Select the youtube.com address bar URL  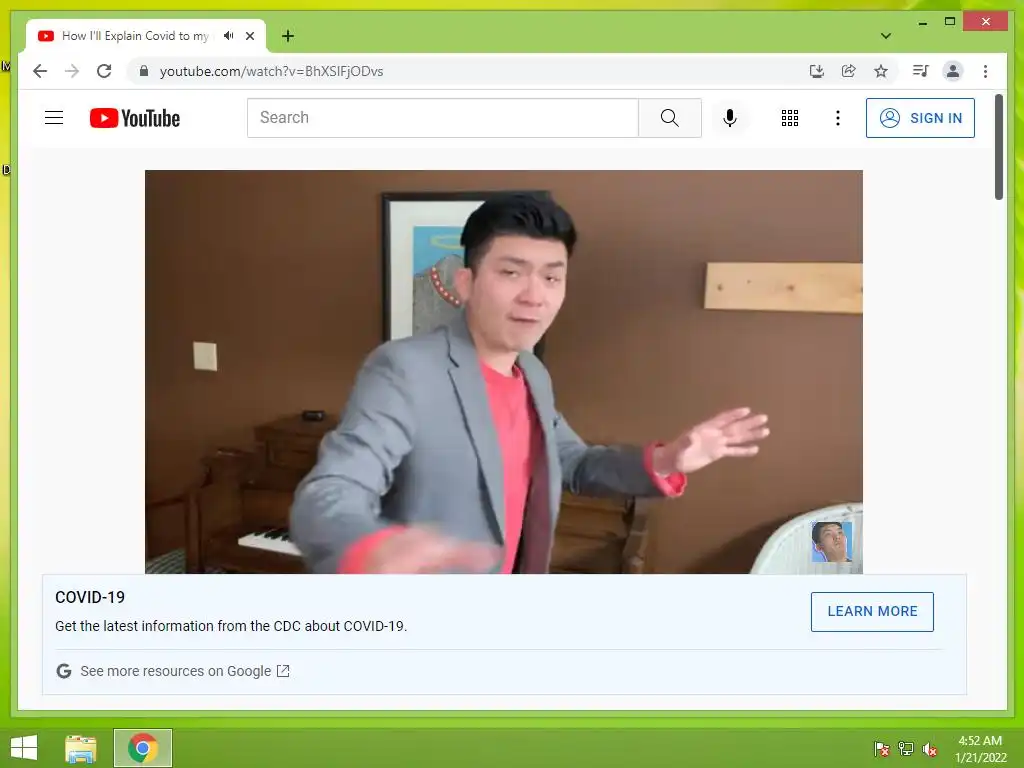point(271,71)
